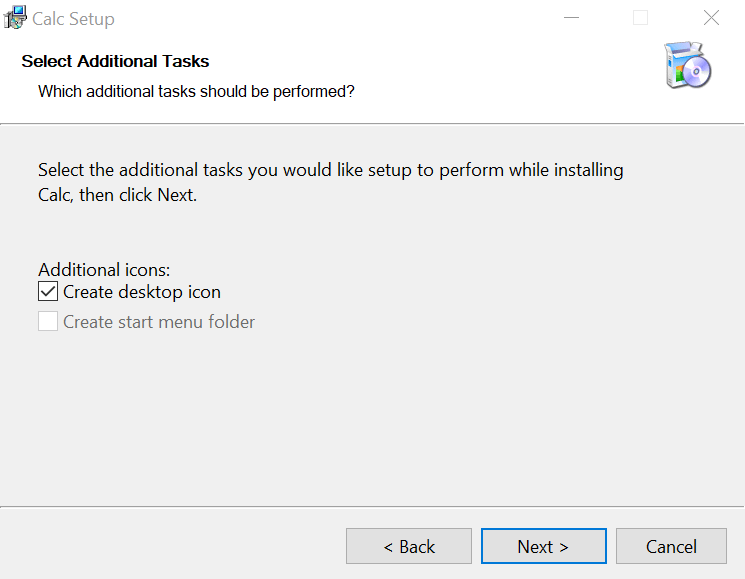Viewport: 745px width, 579px height.
Task: Click the "Additional icons:" group label
Action: pyautogui.click(x=104, y=270)
